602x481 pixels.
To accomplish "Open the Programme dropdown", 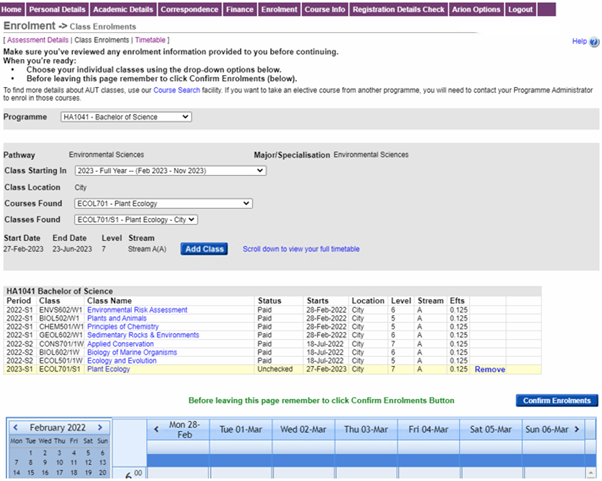I will tap(124, 117).
